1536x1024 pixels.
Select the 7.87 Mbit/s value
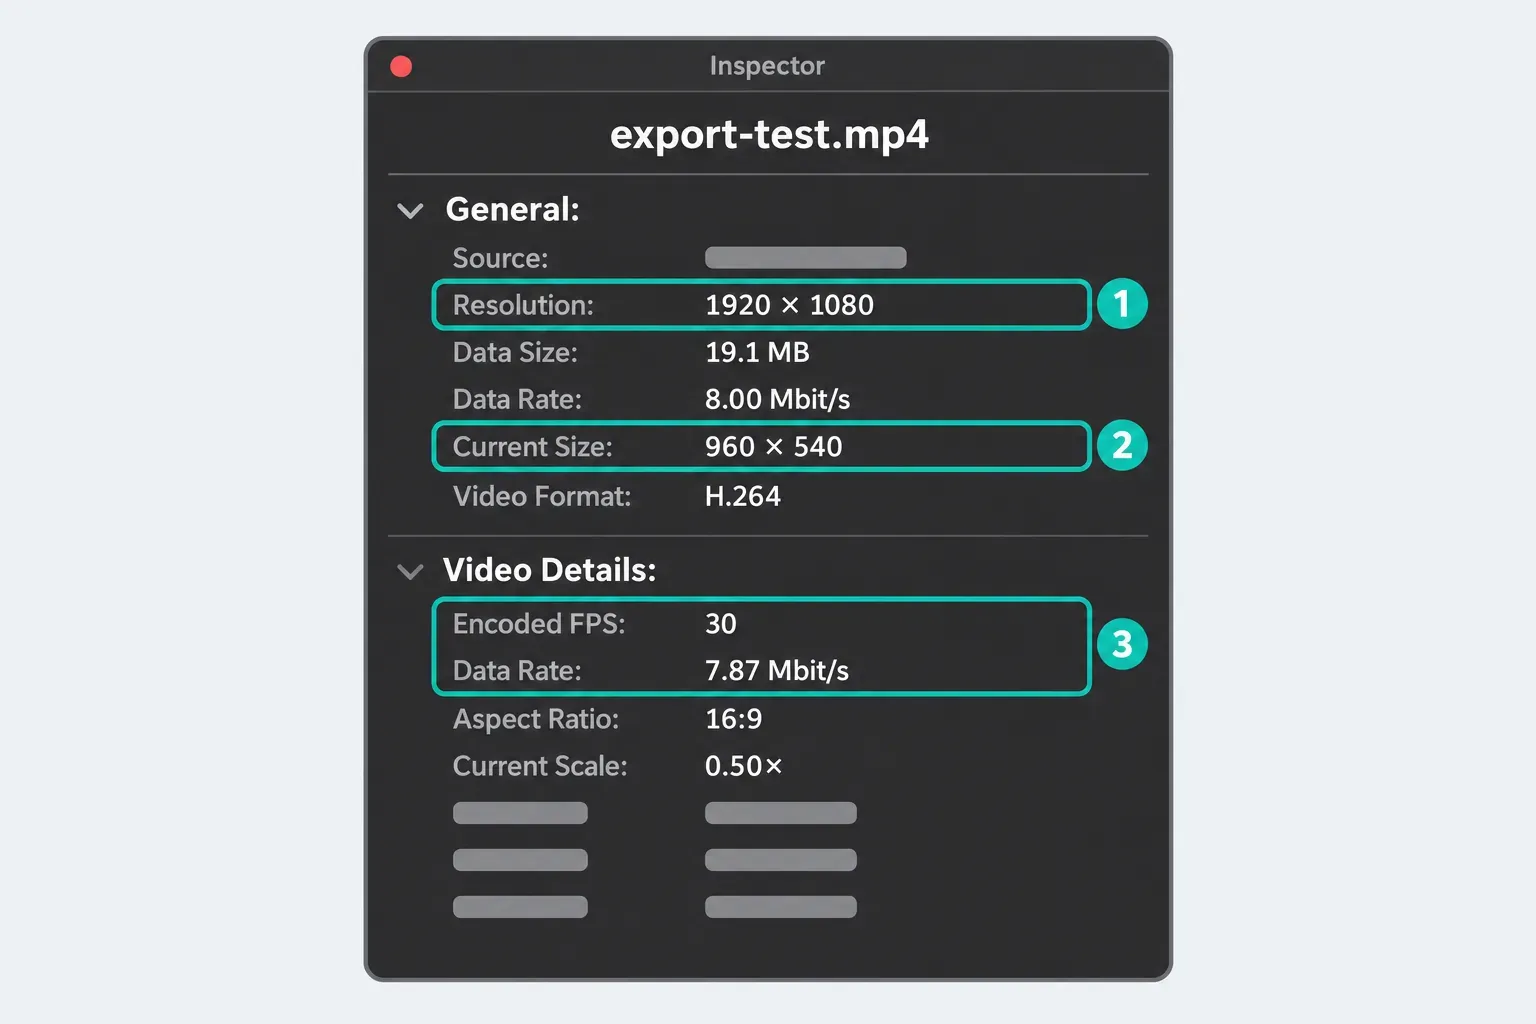(x=777, y=670)
